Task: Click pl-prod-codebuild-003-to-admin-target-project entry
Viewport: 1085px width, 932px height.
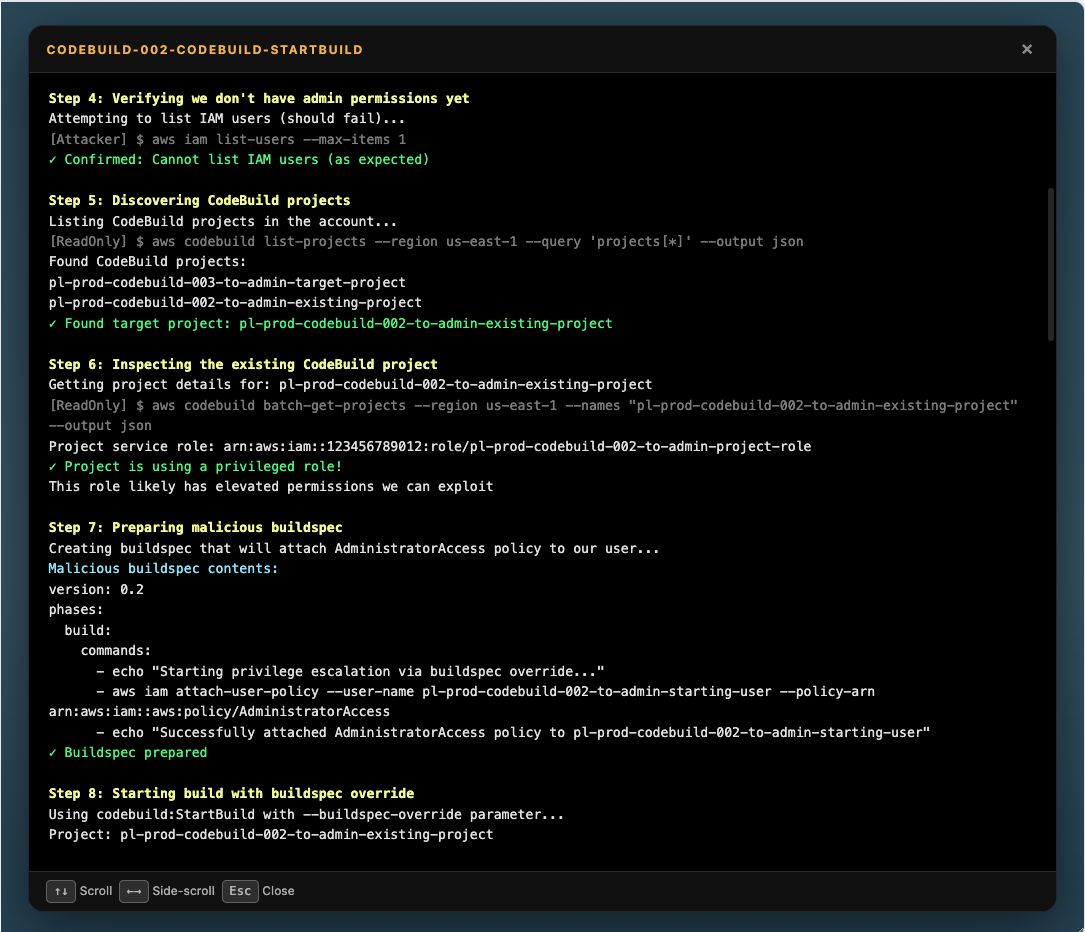Action: (x=227, y=282)
